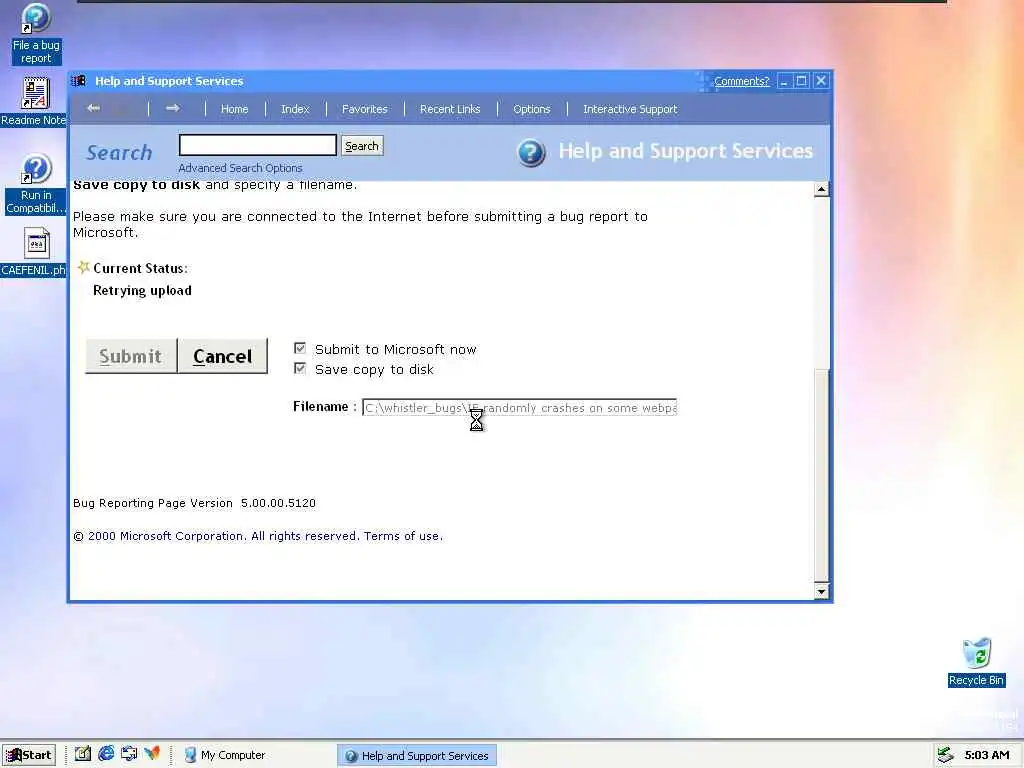The width and height of the screenshot is (1024, 768).
Task: Click the vertical scrollbar thumb
Action: point(822,475)
